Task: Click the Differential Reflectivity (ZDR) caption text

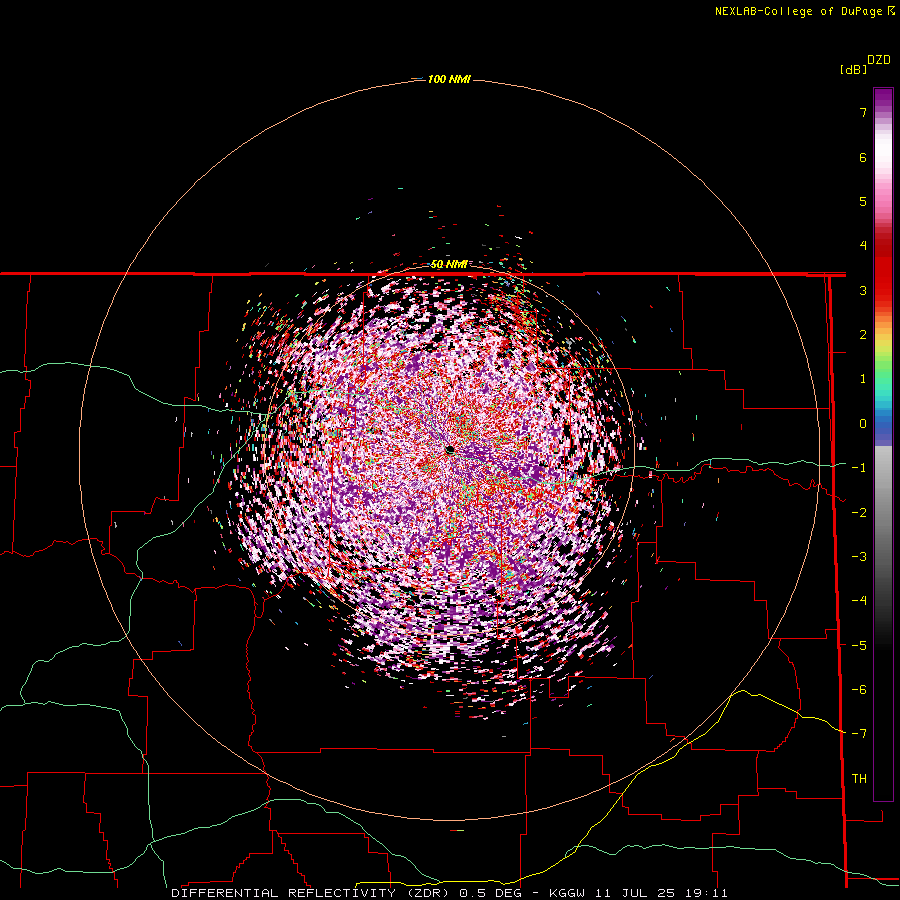Action: 312,893
